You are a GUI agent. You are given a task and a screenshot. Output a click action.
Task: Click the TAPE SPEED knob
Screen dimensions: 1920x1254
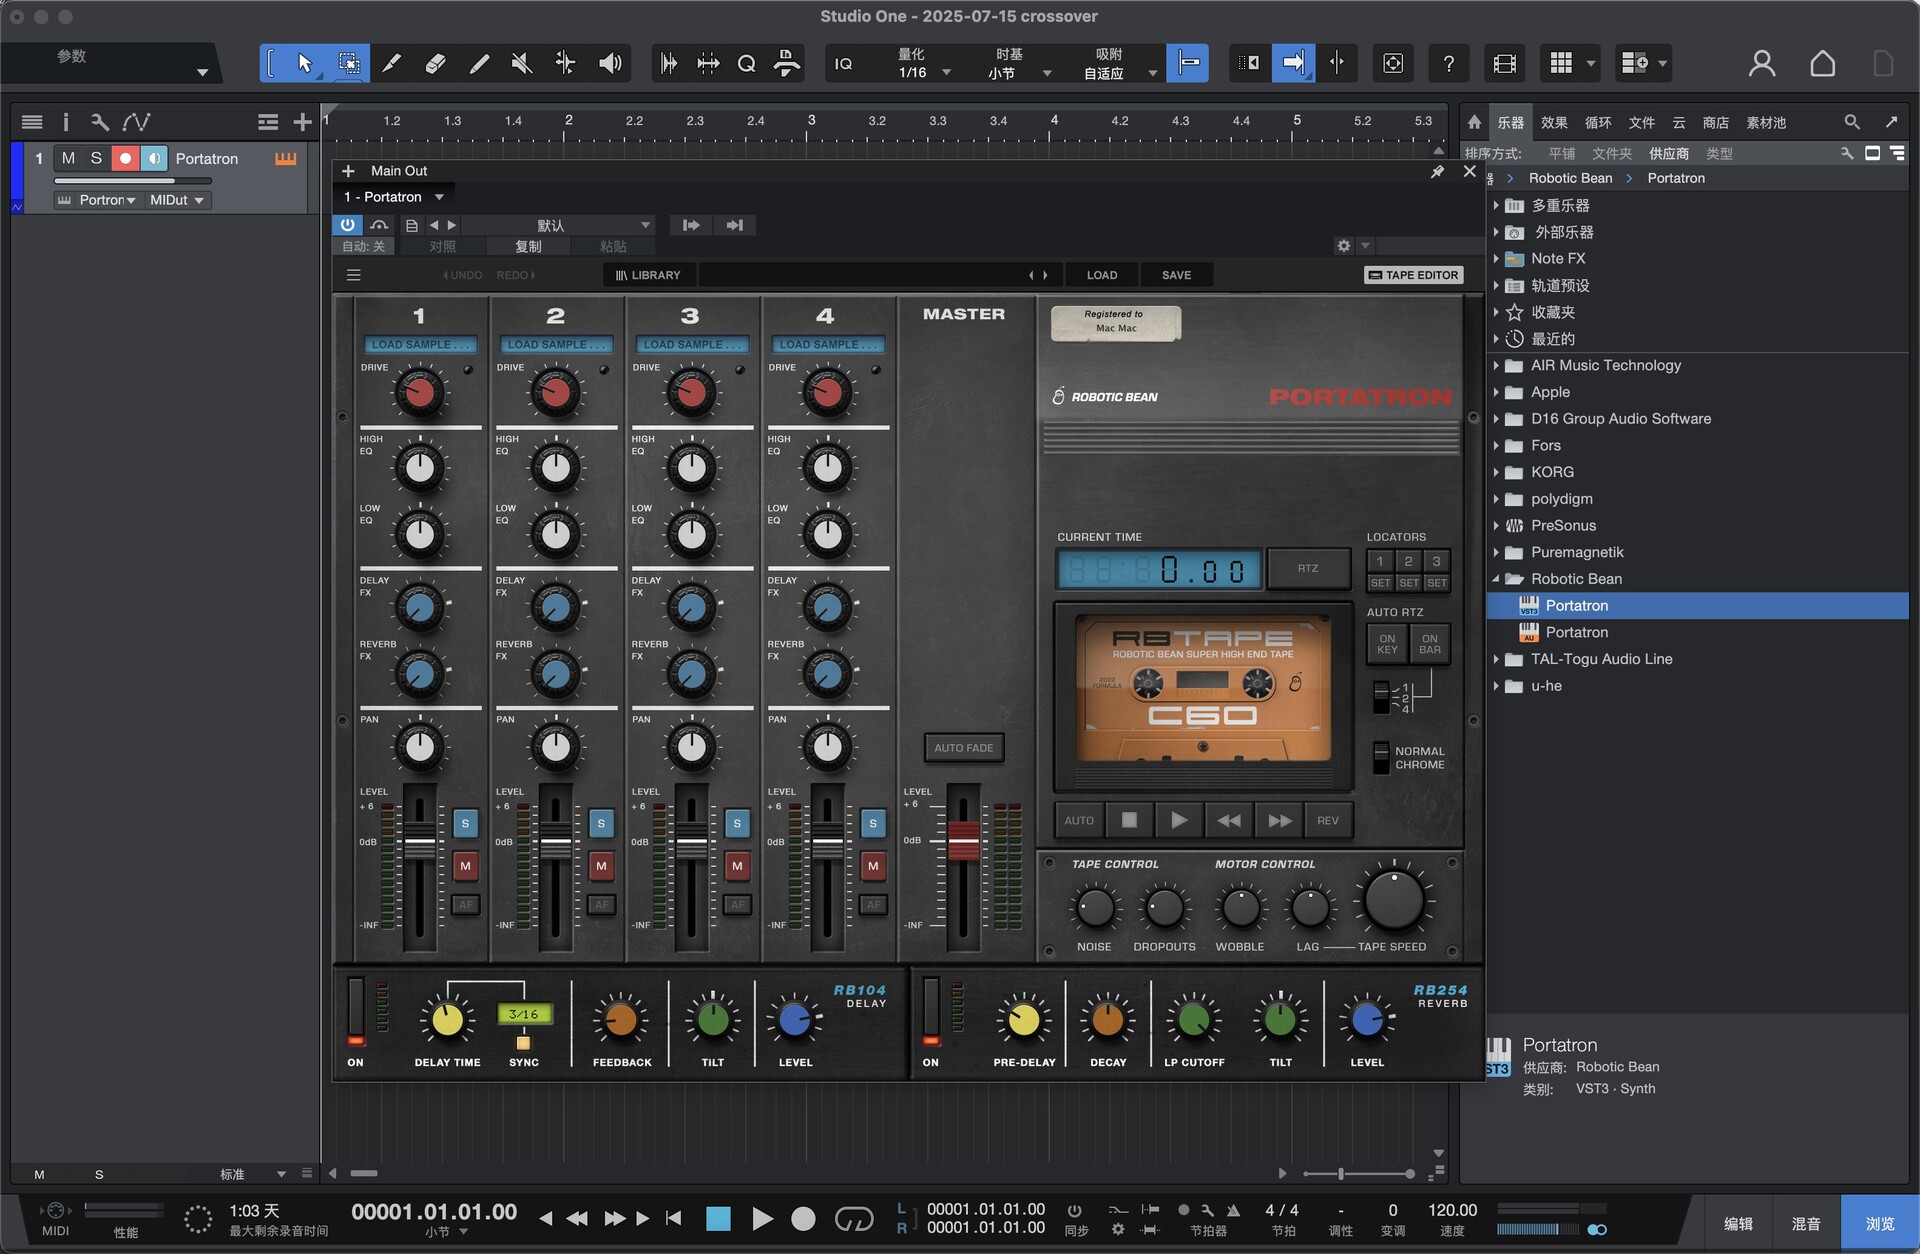click(1394, 899)
